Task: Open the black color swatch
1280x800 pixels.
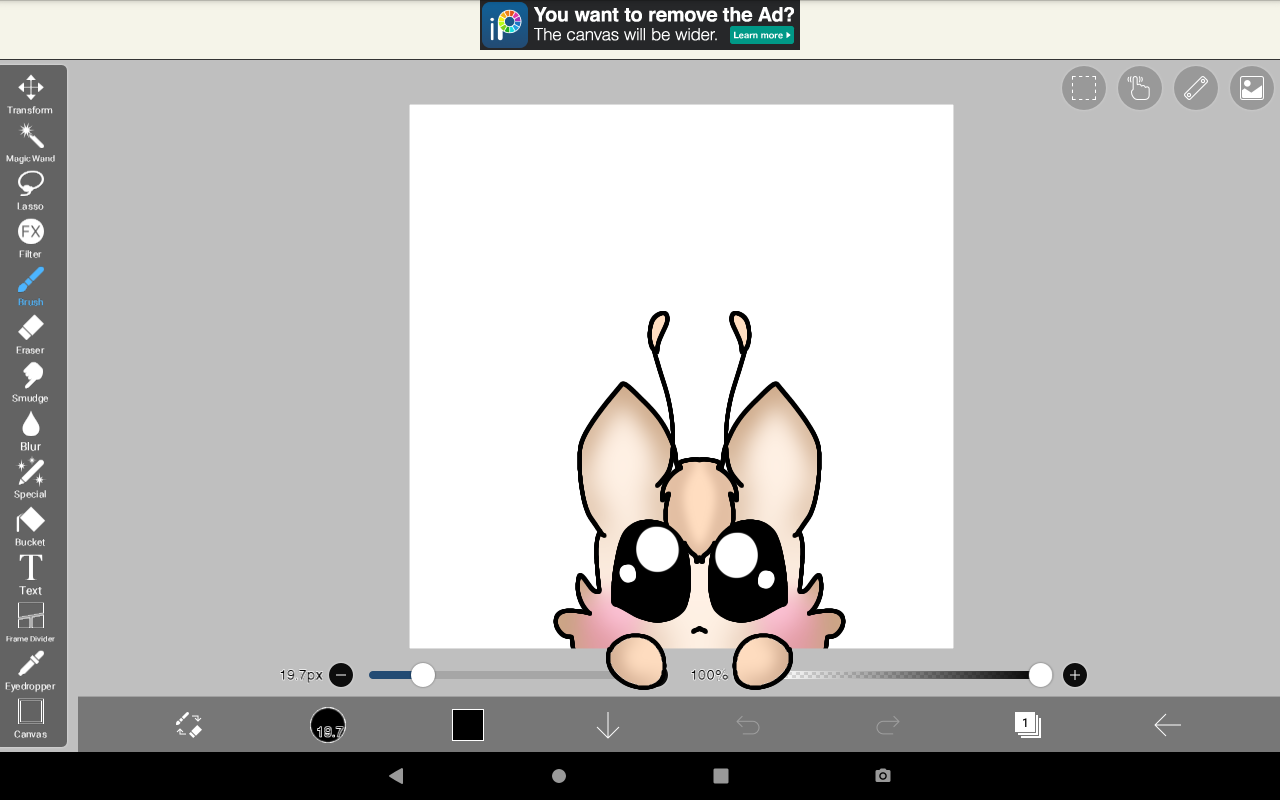Action: [468, 725]
